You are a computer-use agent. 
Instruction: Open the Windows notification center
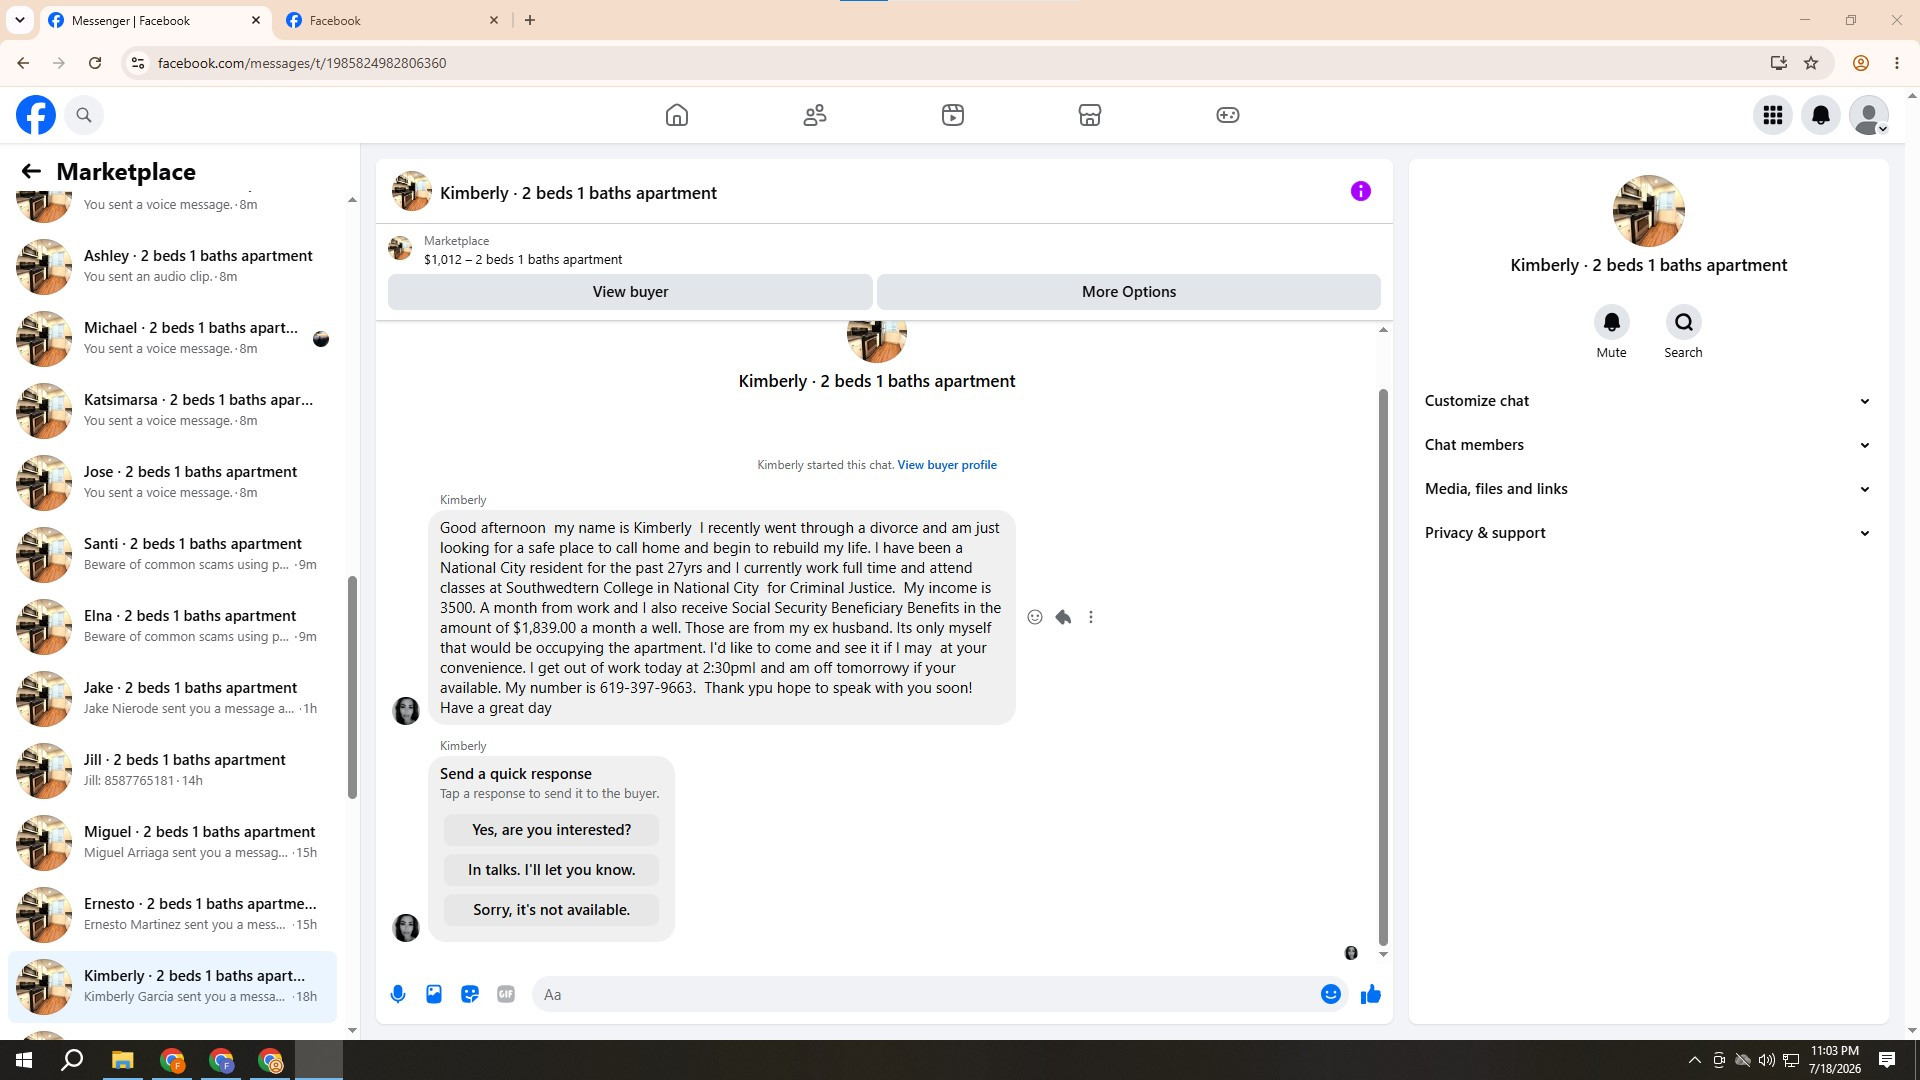coord(1887,1060)
